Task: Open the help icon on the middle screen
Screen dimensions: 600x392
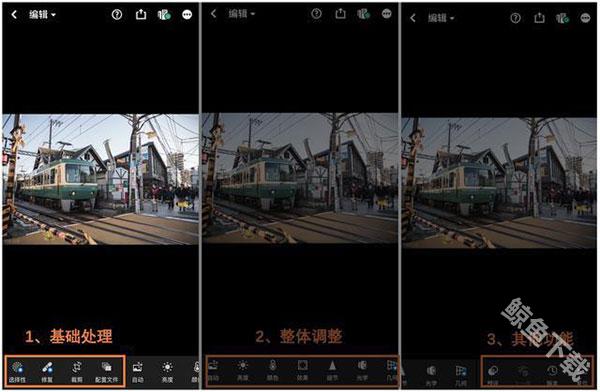Action: pos(316,14)
